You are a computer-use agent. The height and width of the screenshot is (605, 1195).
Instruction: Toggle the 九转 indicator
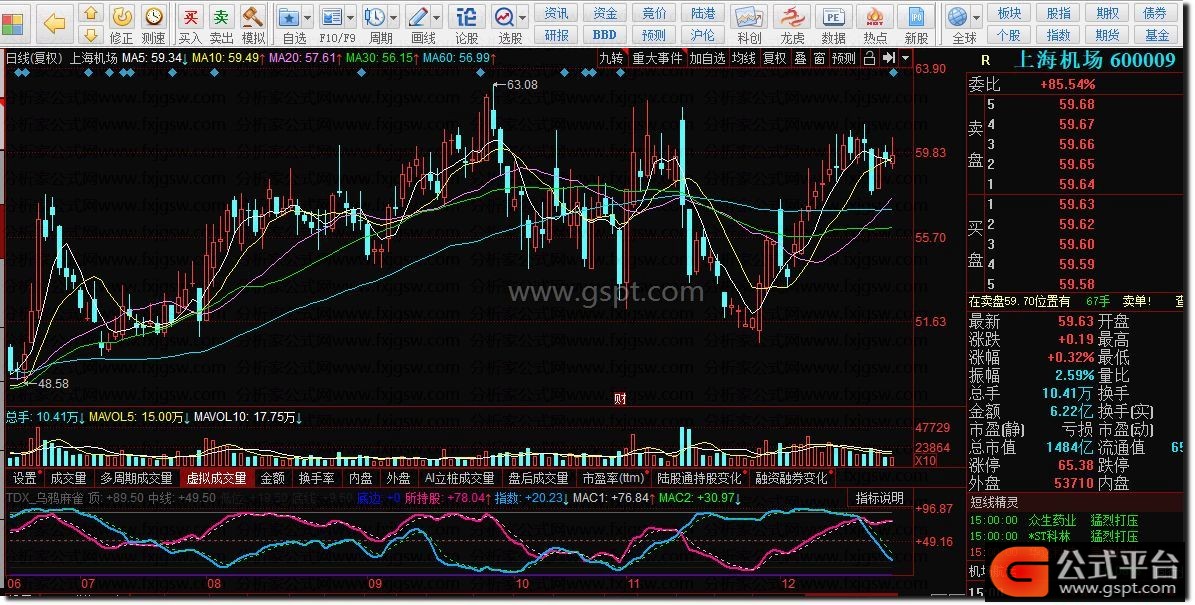611,58
